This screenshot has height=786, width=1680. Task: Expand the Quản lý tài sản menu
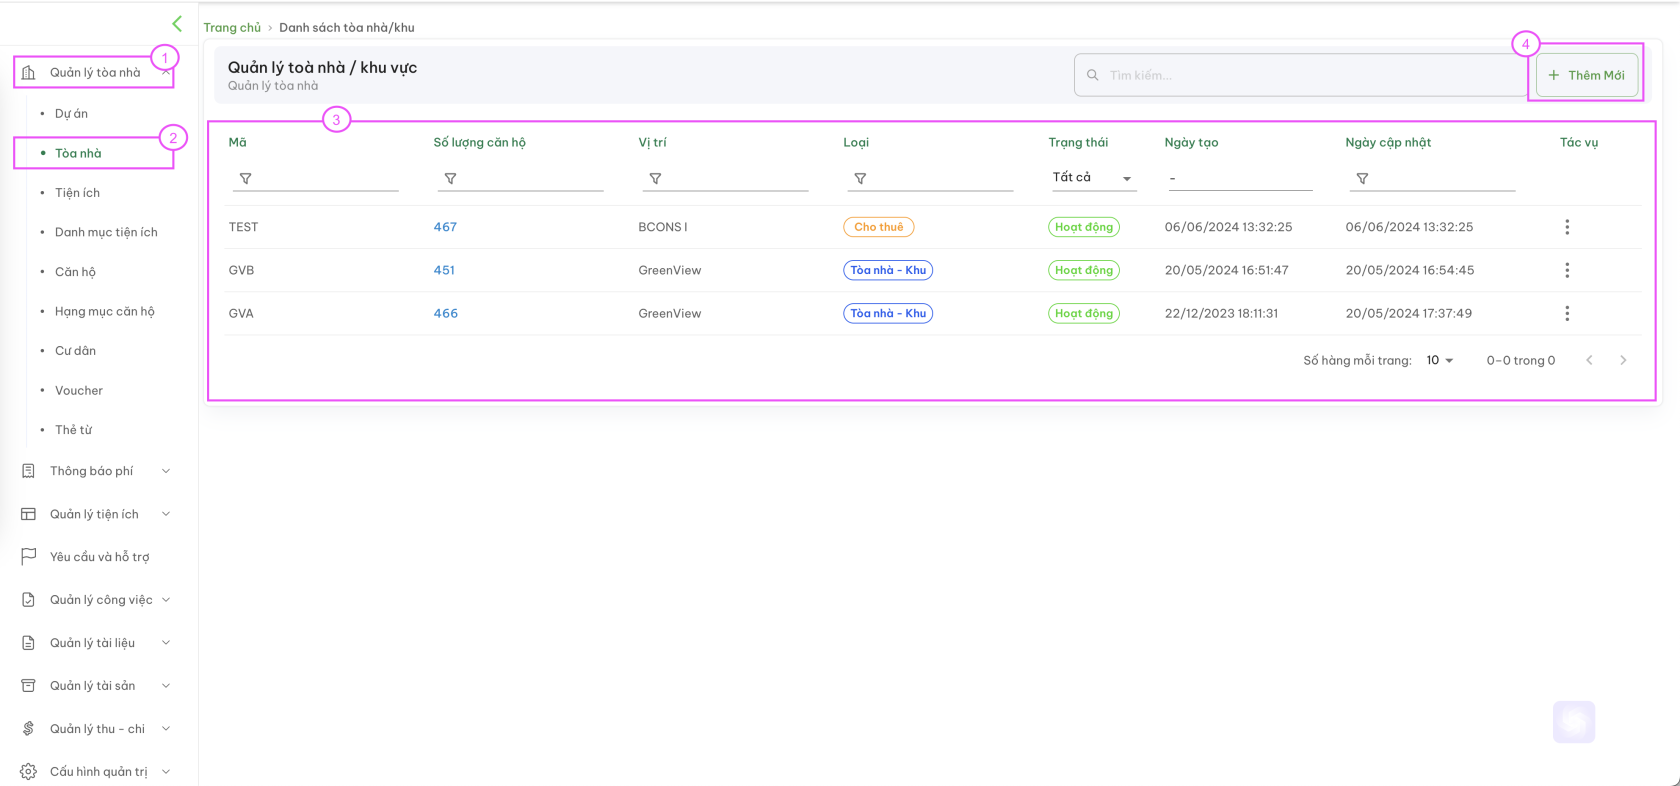[166, 686]
